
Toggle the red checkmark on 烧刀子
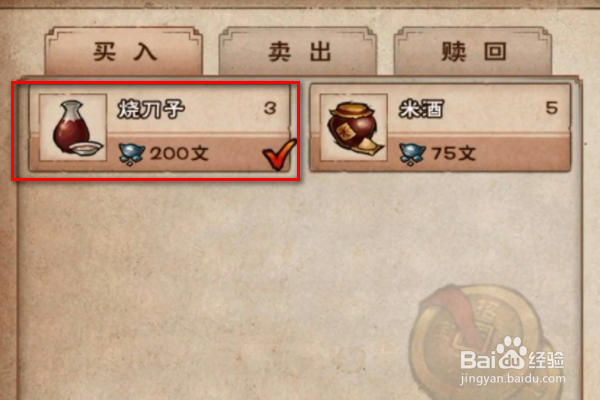(x=279, y=153)
